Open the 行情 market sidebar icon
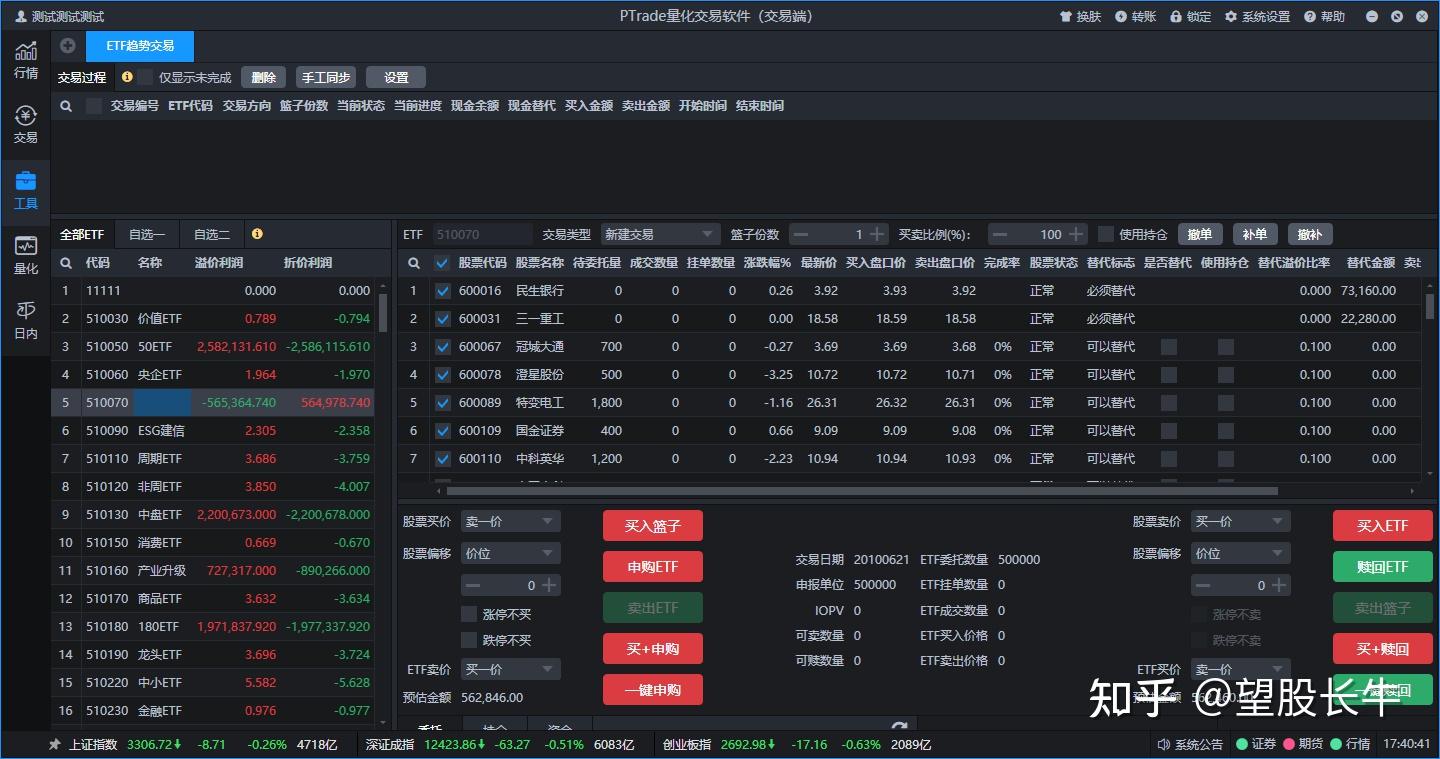This screenshot has width=1440, height=759. pyautogui.click(x=25, y=60)
